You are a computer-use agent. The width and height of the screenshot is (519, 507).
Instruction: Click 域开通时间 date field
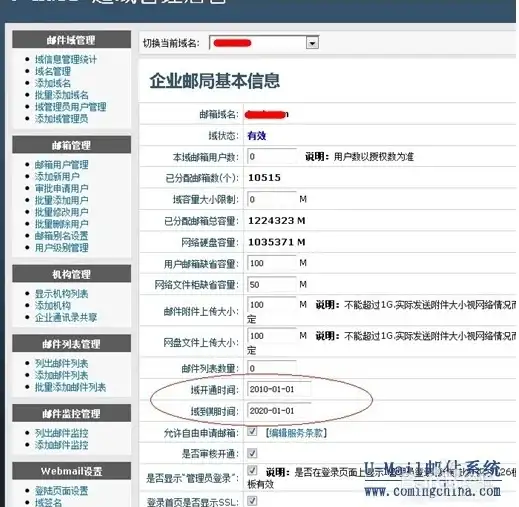[x=279, y=389]
